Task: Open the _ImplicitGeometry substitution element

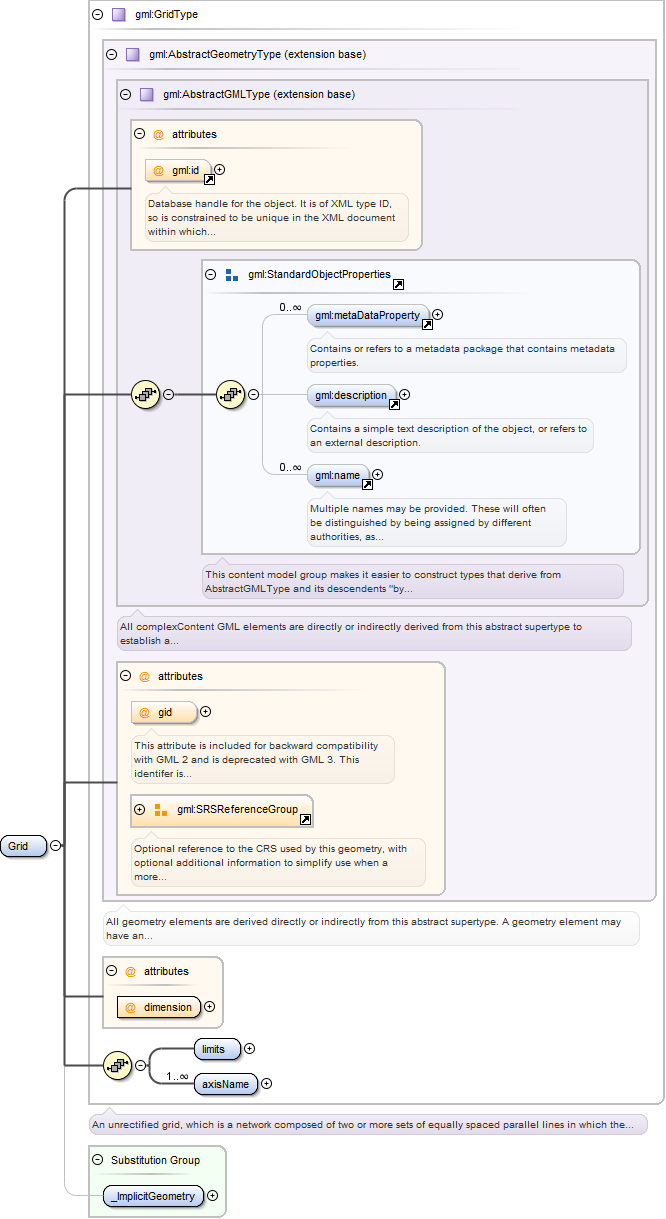Action: 153,1195
